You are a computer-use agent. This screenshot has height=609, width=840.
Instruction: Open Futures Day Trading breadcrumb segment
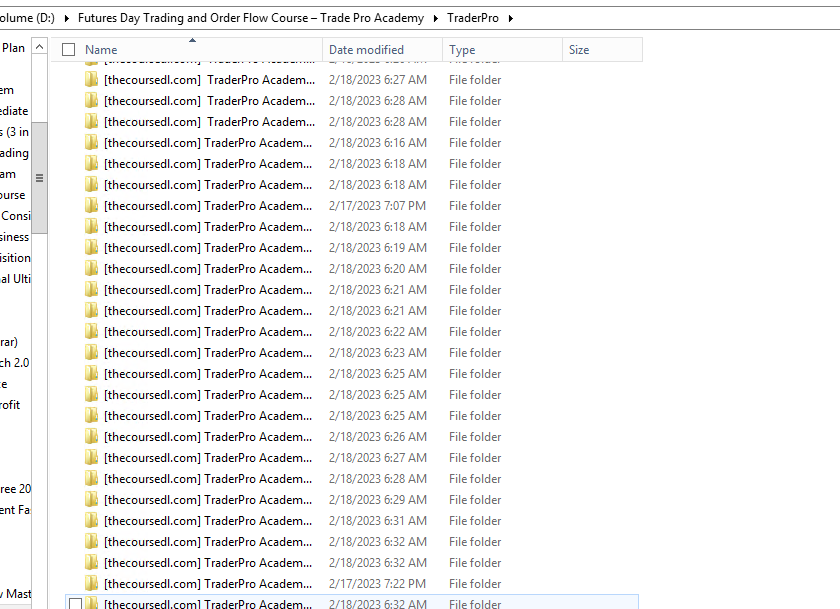pyautogui.click(x=251, y=18)
